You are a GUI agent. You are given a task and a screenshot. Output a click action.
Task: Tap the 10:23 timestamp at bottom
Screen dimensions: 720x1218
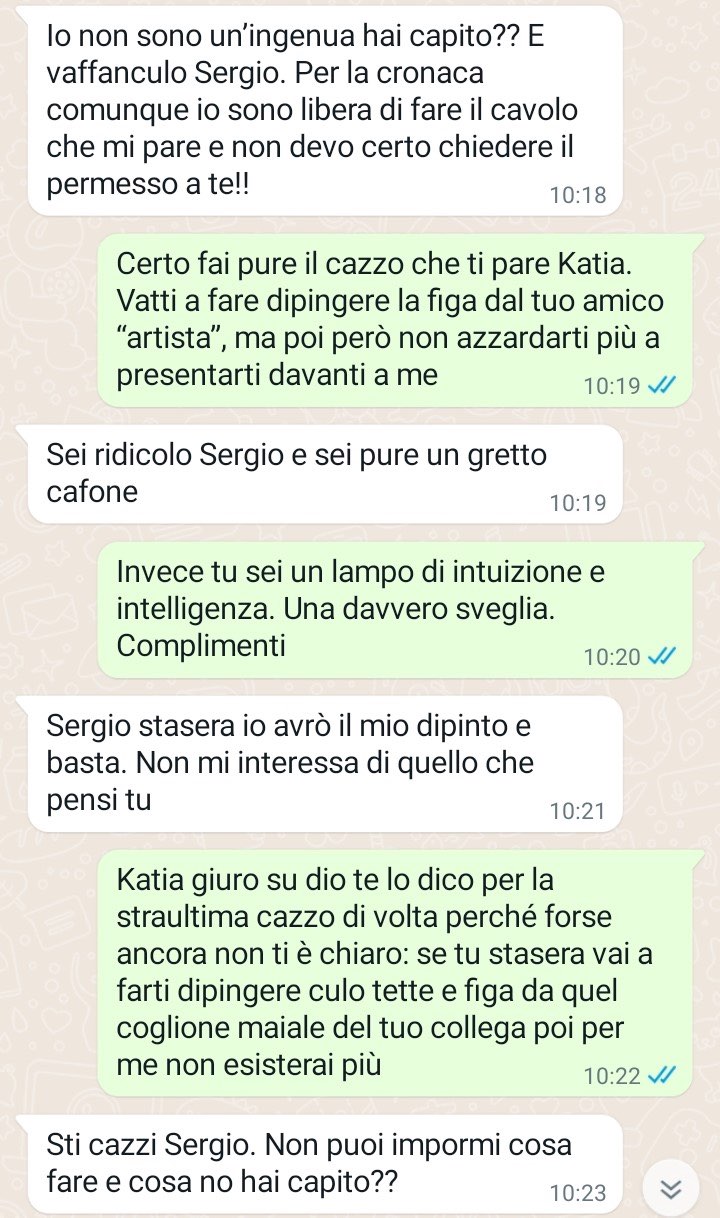click(x=578, y=1193)
